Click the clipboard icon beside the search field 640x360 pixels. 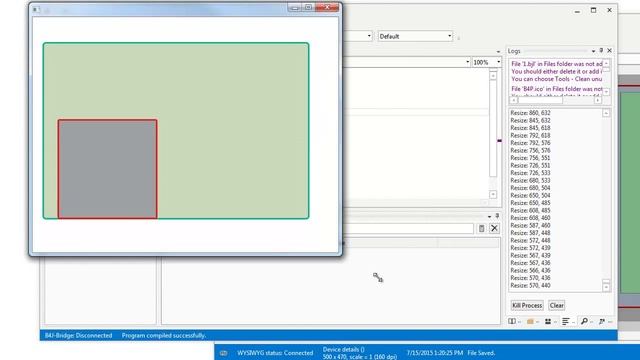tap(482, 229)
